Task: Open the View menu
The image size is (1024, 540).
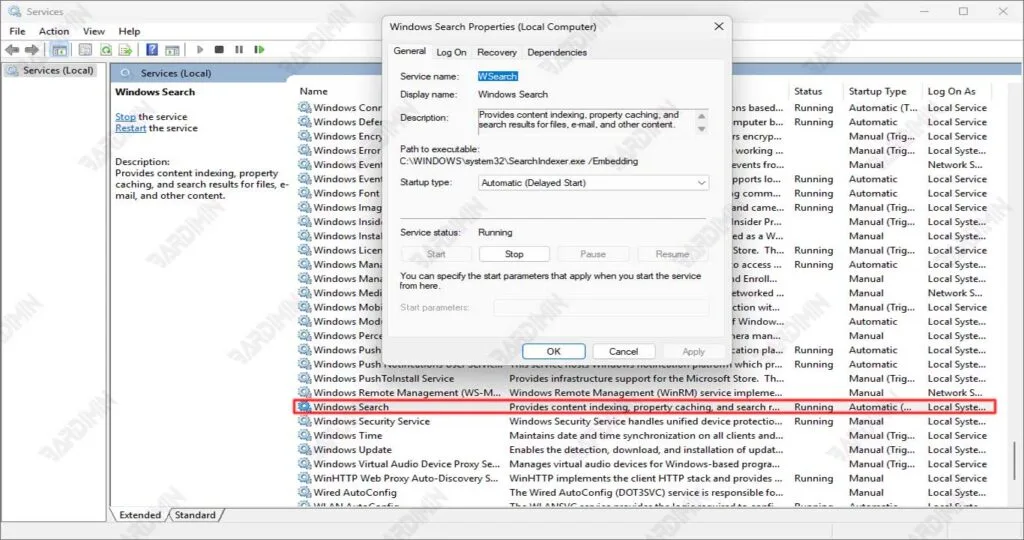Action: click(x=93, y=31)
